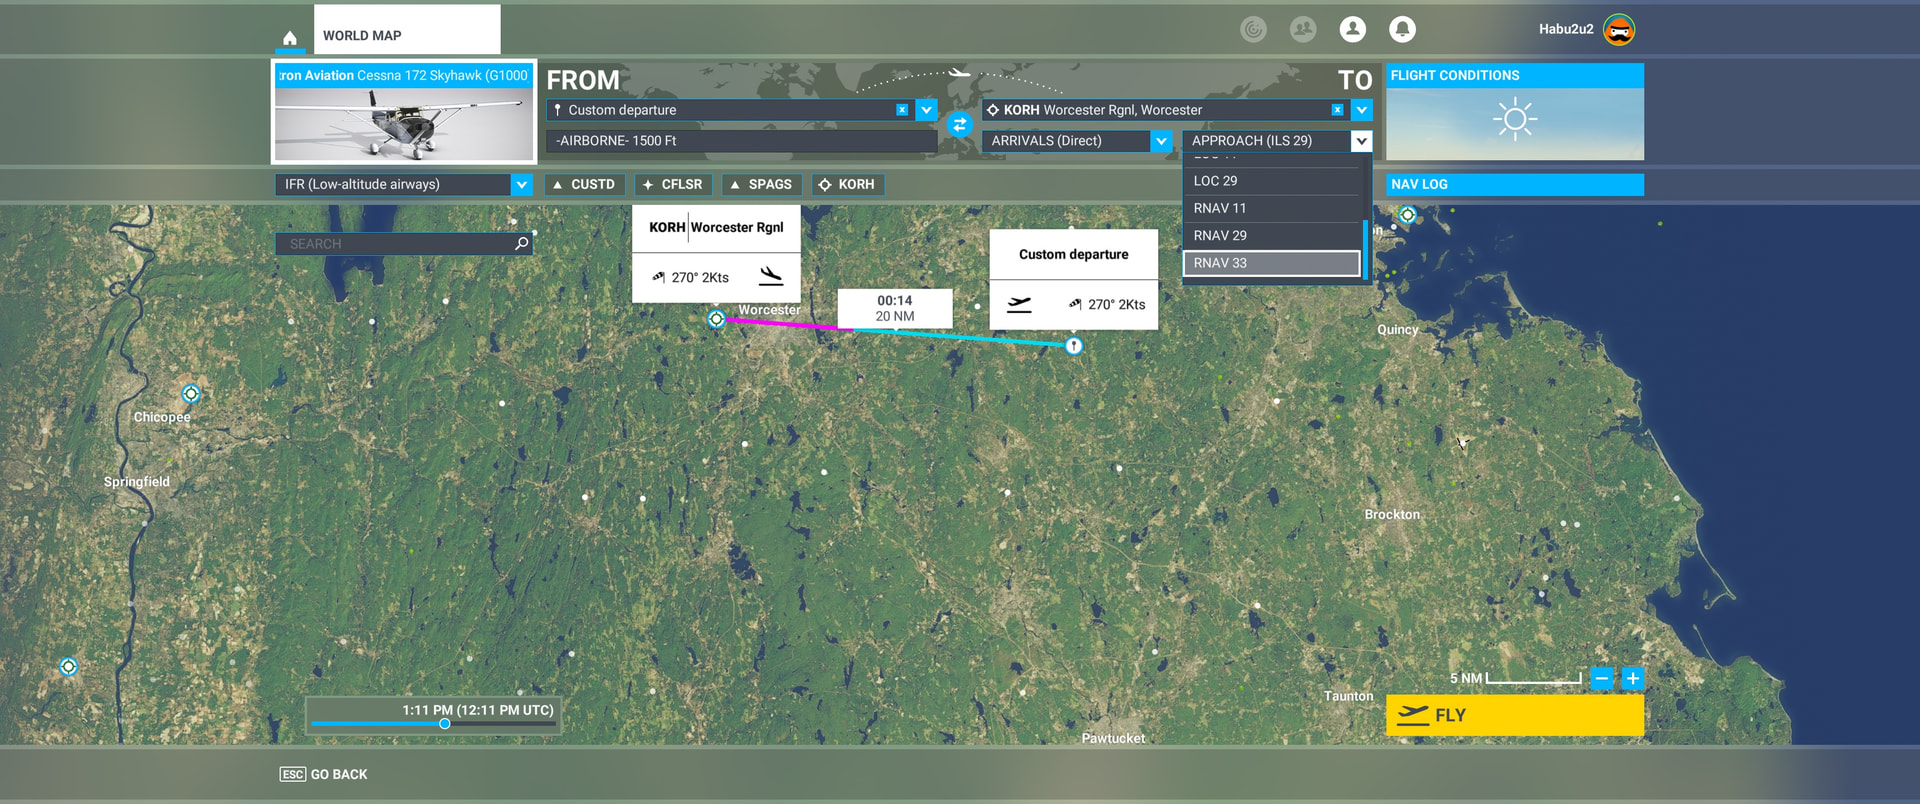Click the FLY button
This screenshot has height=804, width=1920.
pos(1515,715)
